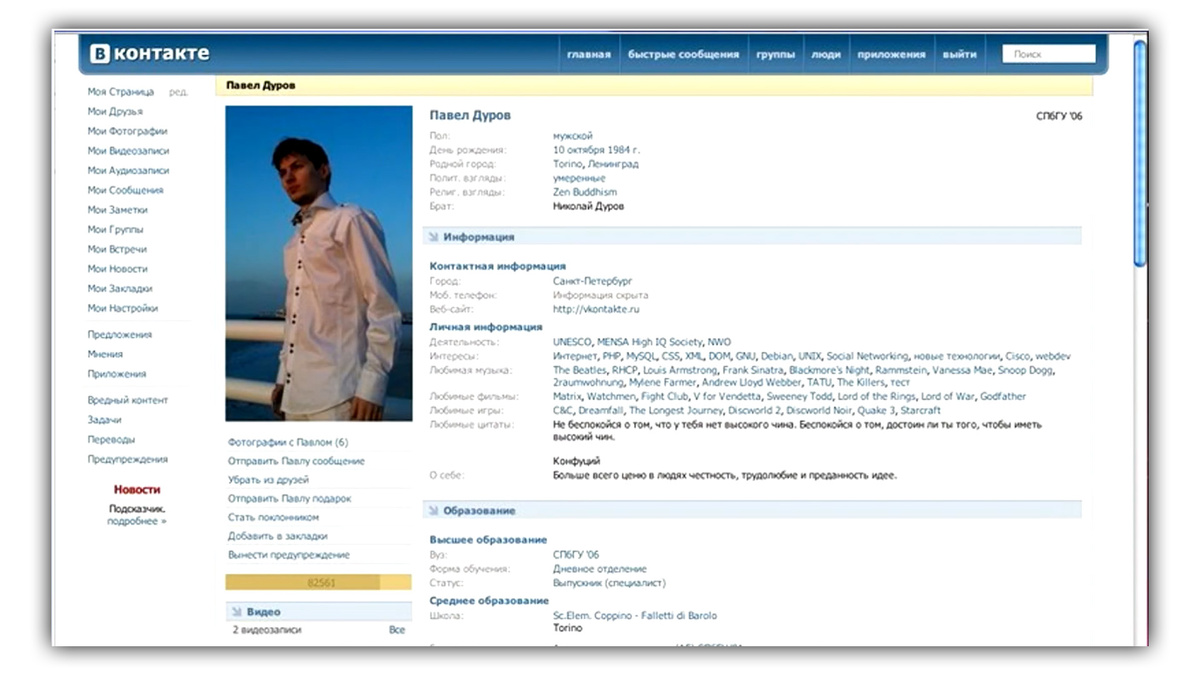Click the Starcraft game link

(920, 410)
